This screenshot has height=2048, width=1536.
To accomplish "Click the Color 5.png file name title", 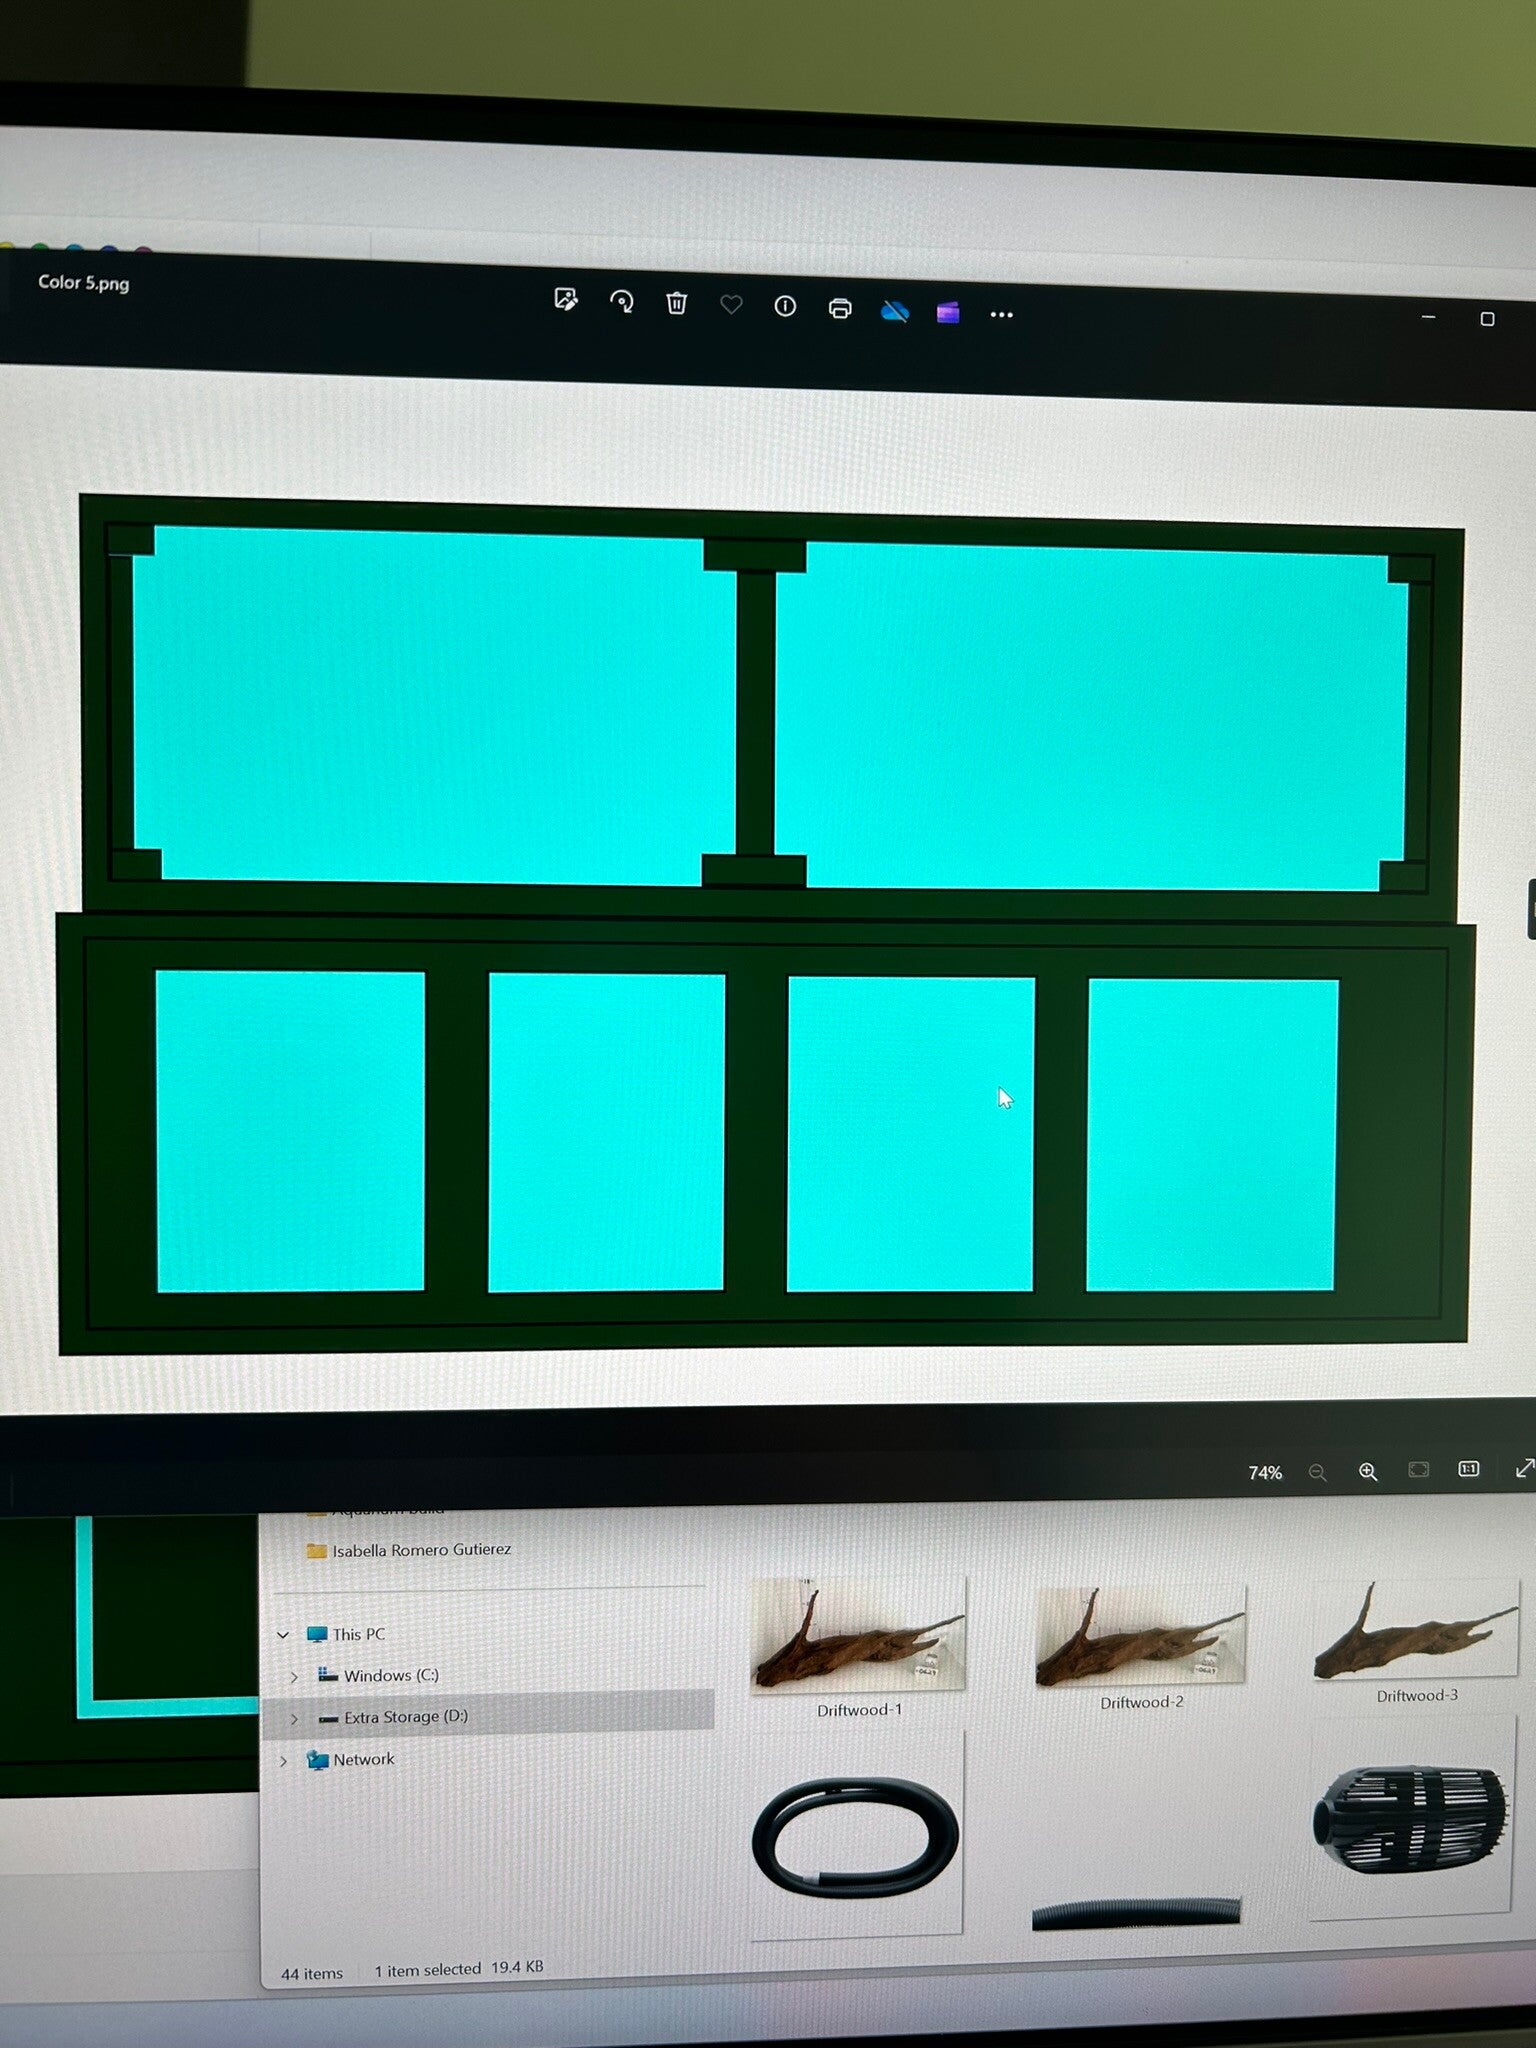I will (x=84, y=283).
